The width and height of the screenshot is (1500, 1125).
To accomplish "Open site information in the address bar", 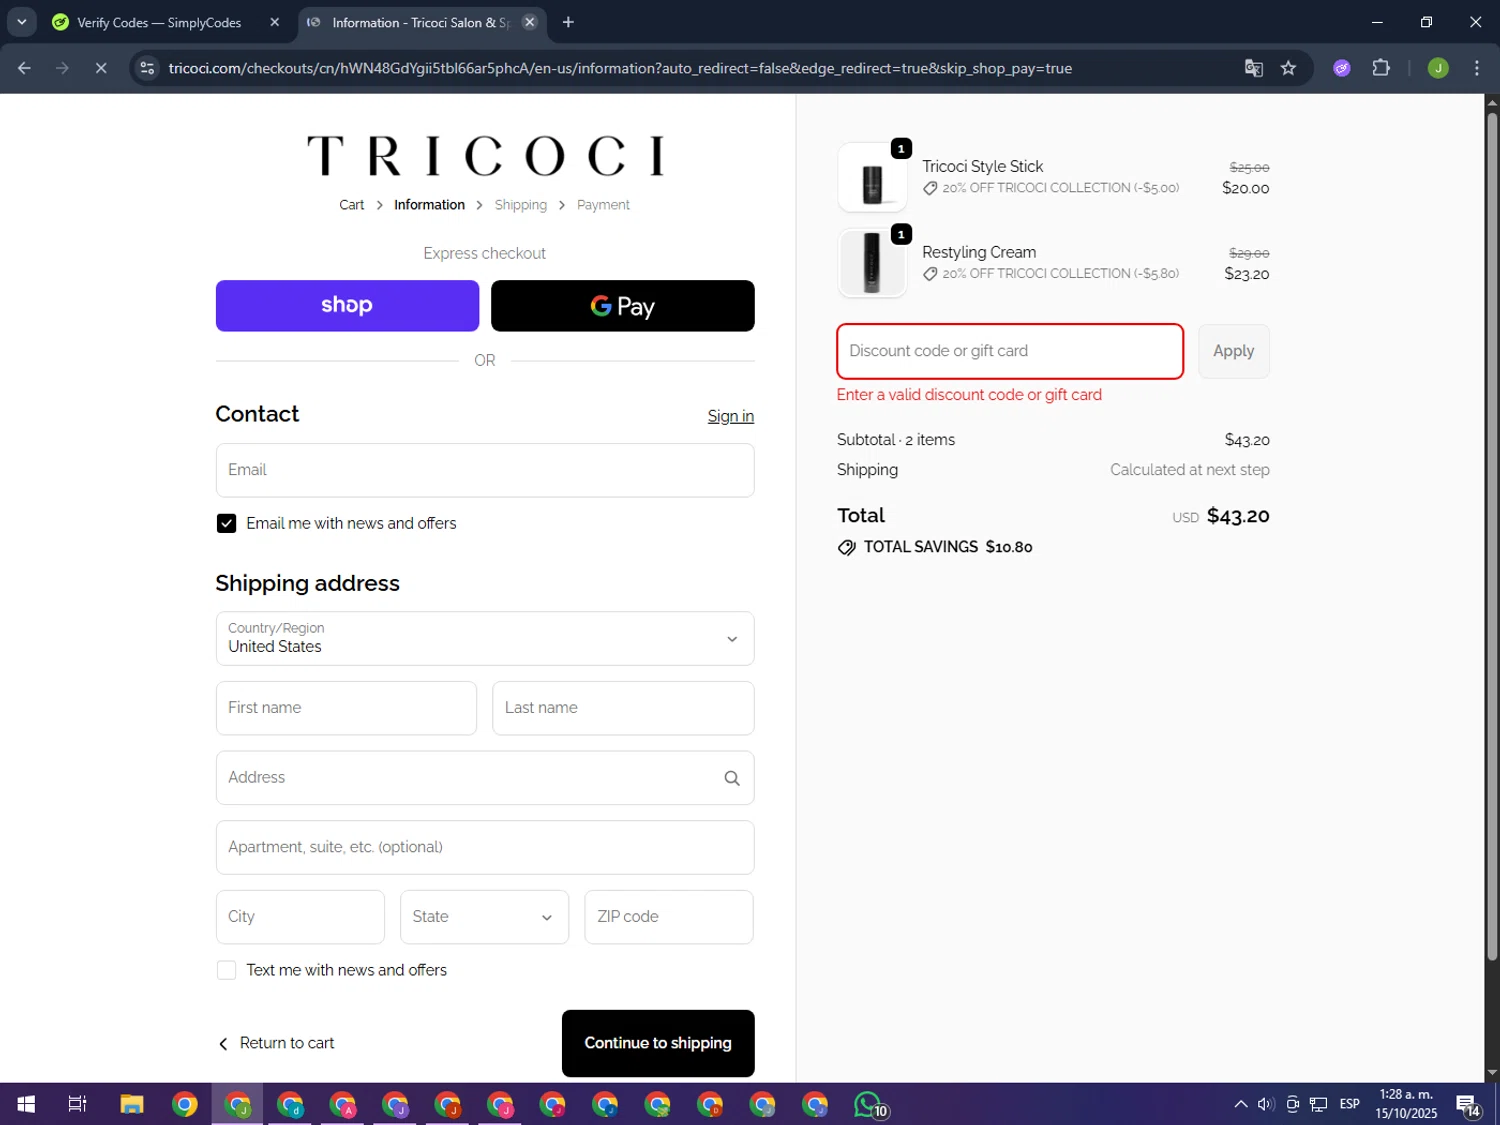I will 147,68.
